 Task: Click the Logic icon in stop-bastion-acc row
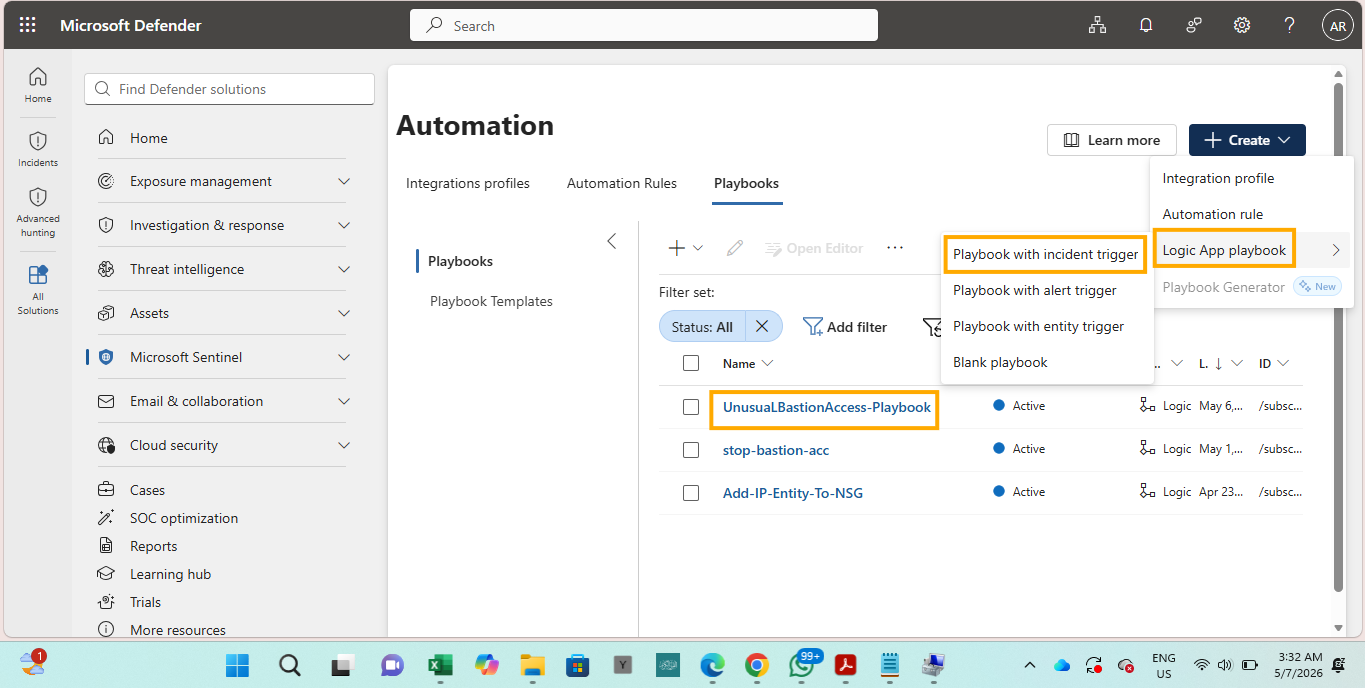[1147, 449]
